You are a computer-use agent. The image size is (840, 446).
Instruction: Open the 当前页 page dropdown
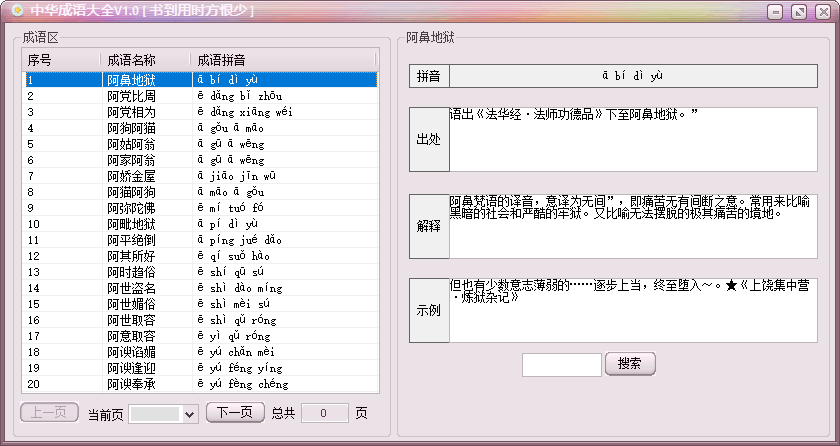(189, 414)
